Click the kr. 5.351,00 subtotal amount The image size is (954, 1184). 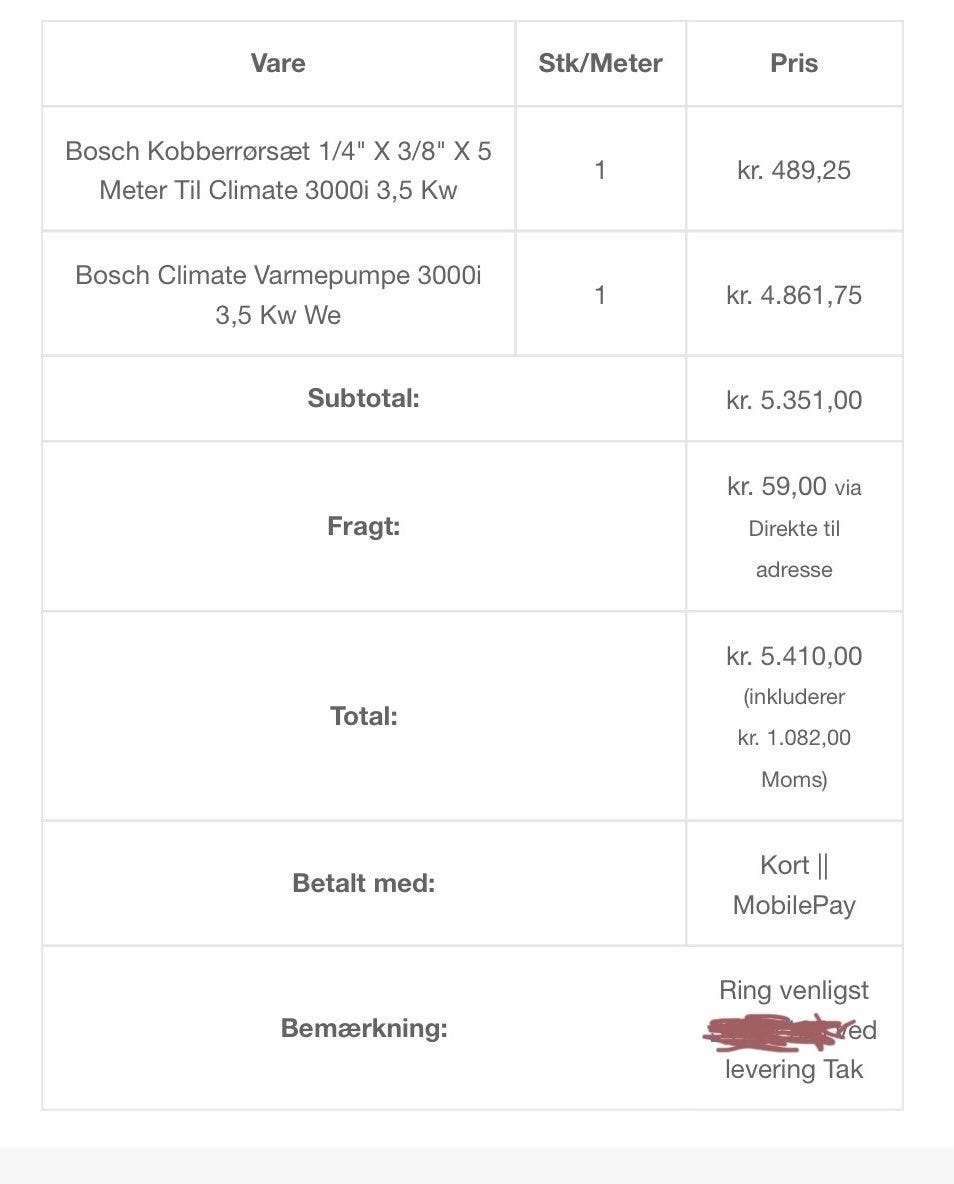(x=794, y=400)
